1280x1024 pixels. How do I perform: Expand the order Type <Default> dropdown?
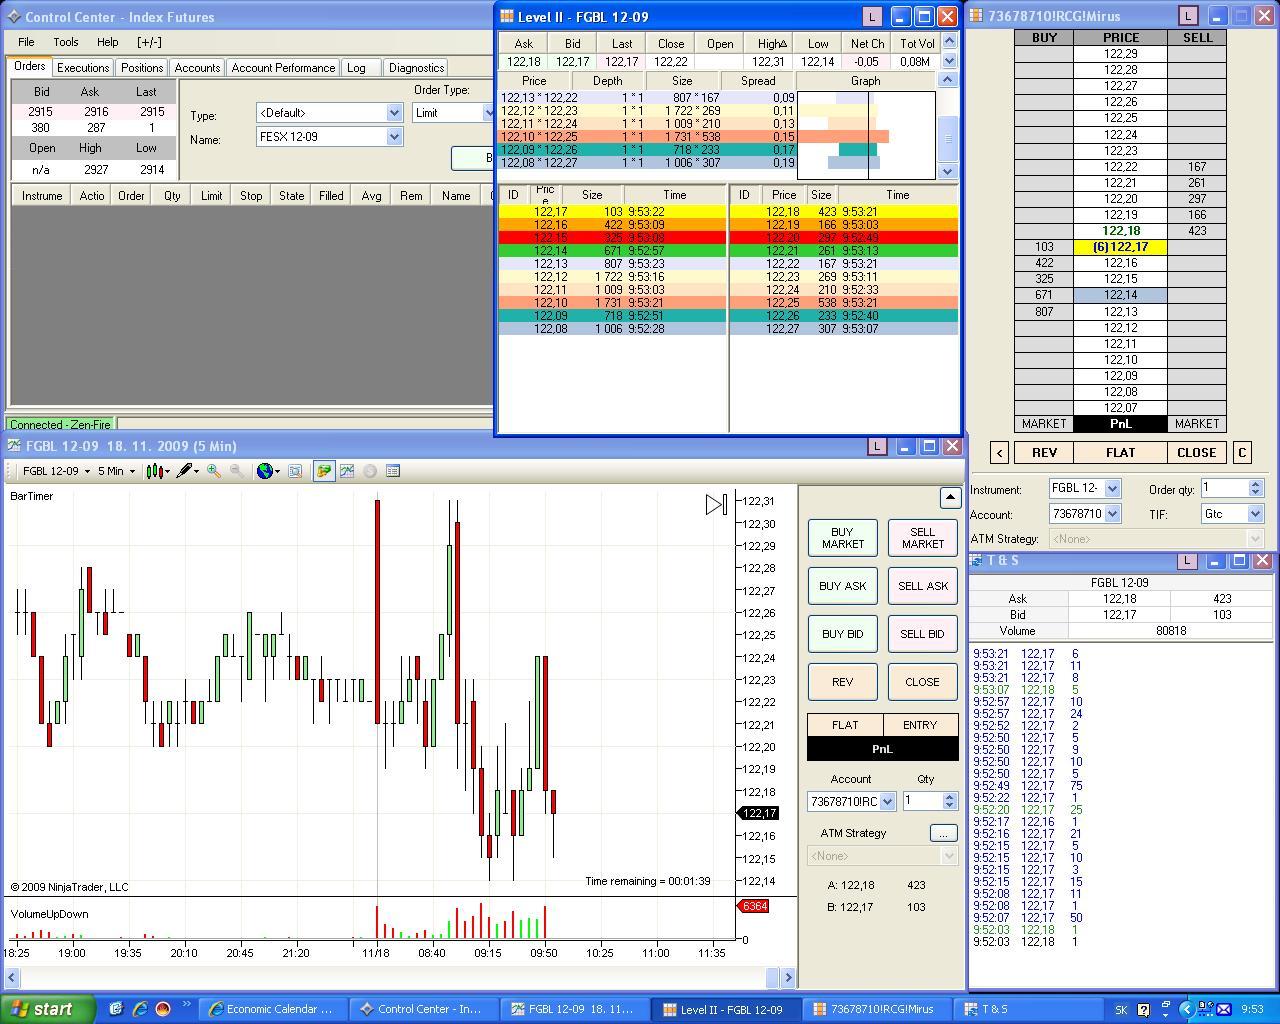(x=394, y=113)
